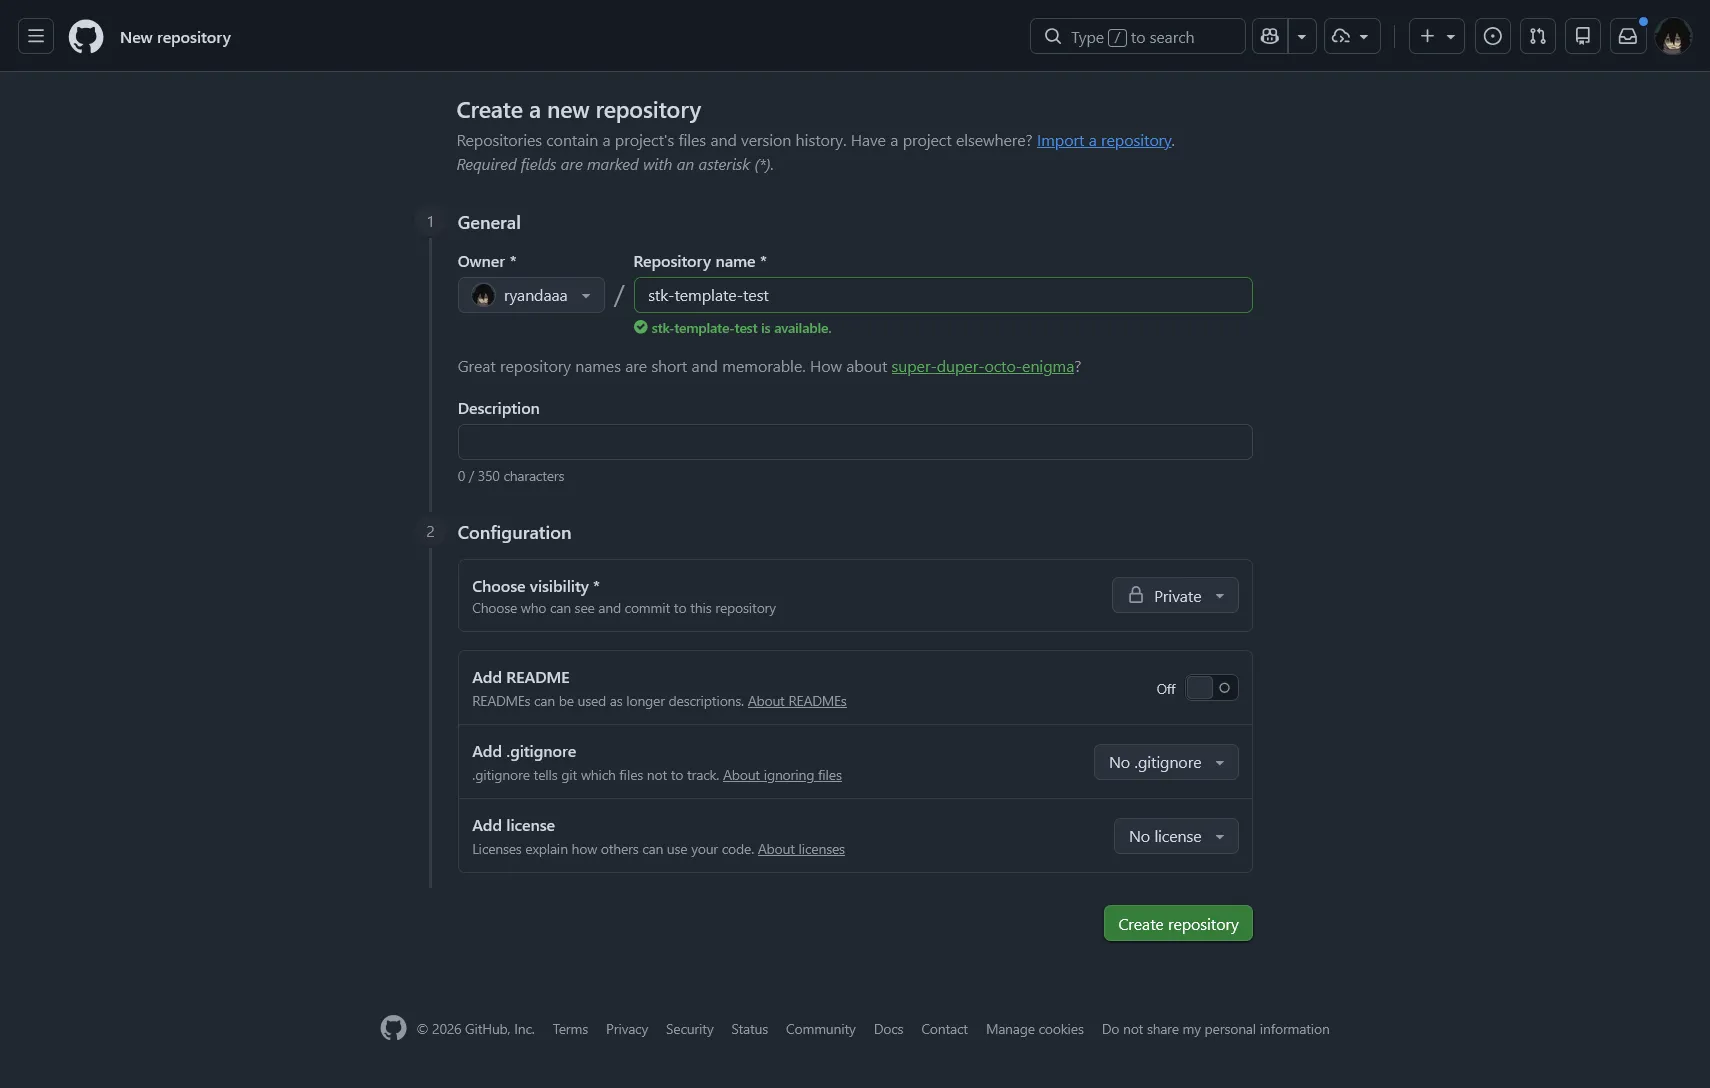Click the Description text field

[855, 442]
